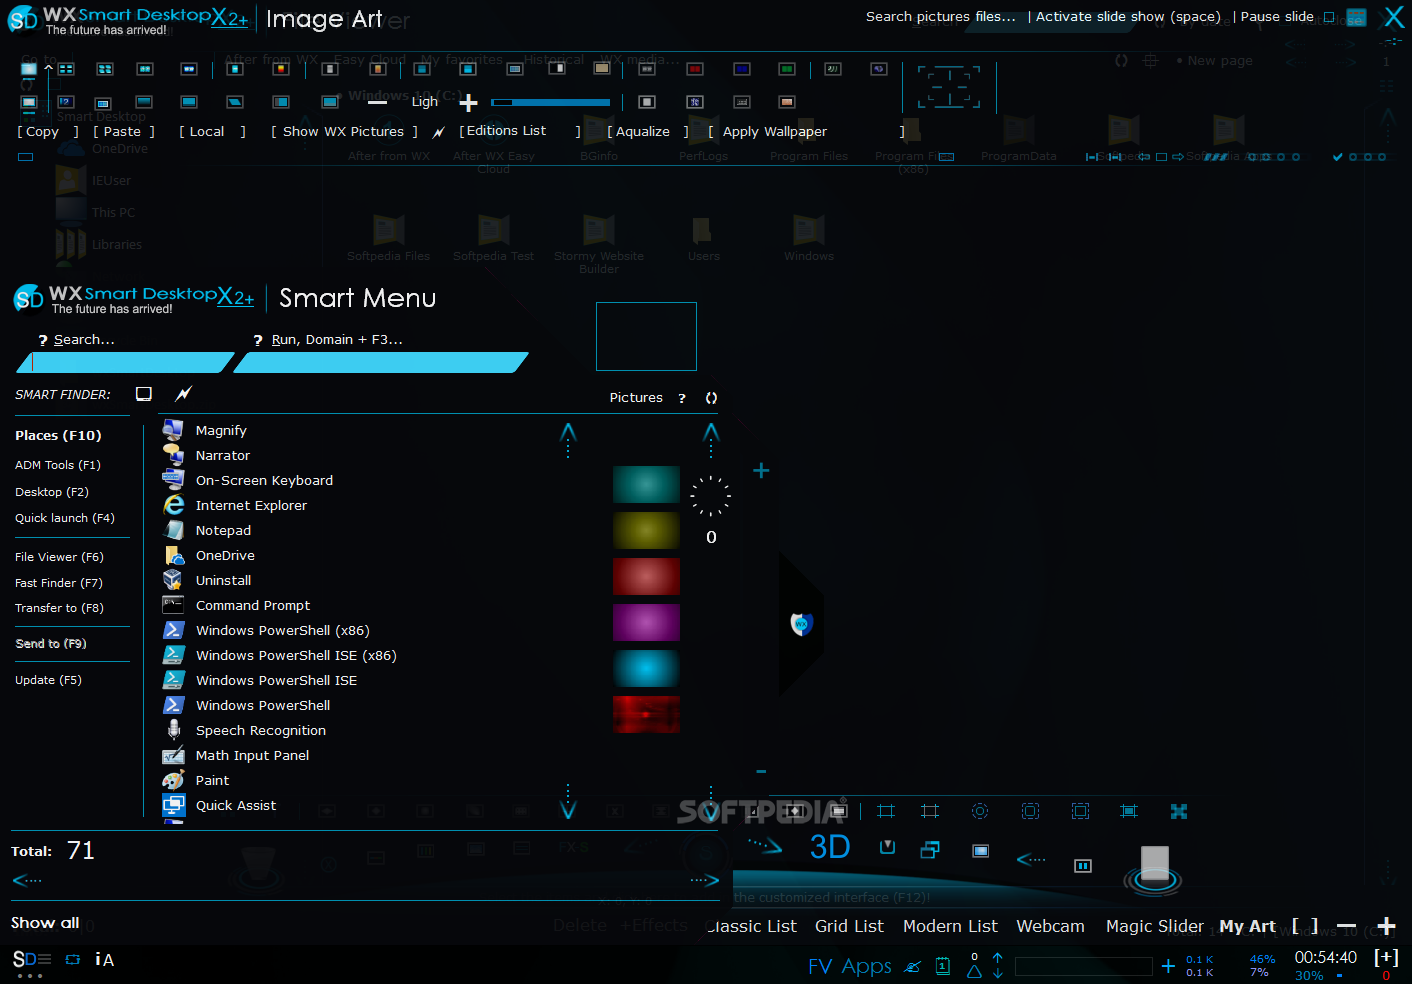
Task: Click the shield icon on the dark side panel
Action: point(801,624)
